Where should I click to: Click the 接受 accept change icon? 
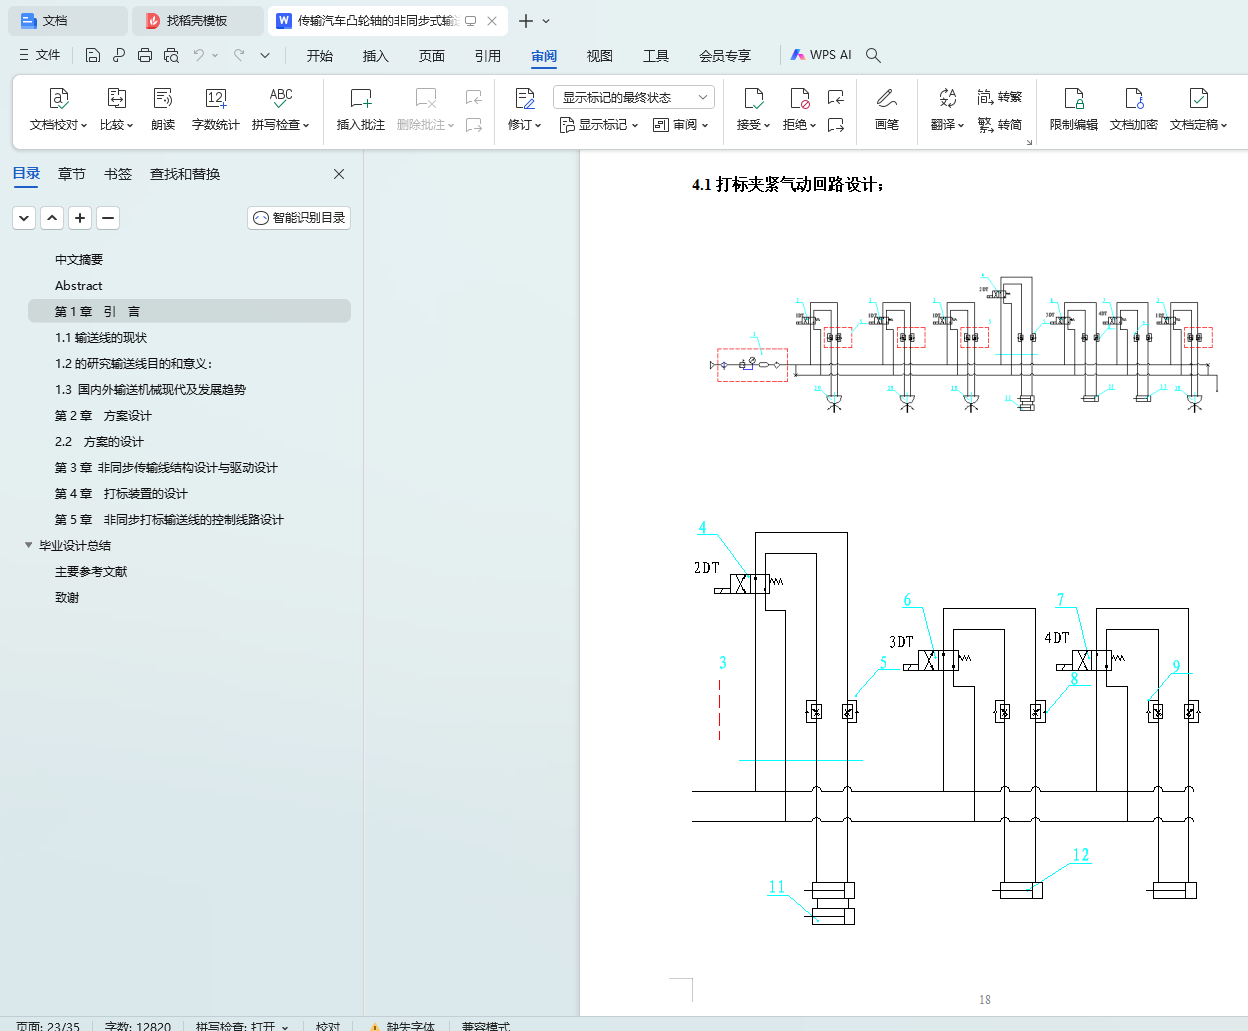click(754, 98)
